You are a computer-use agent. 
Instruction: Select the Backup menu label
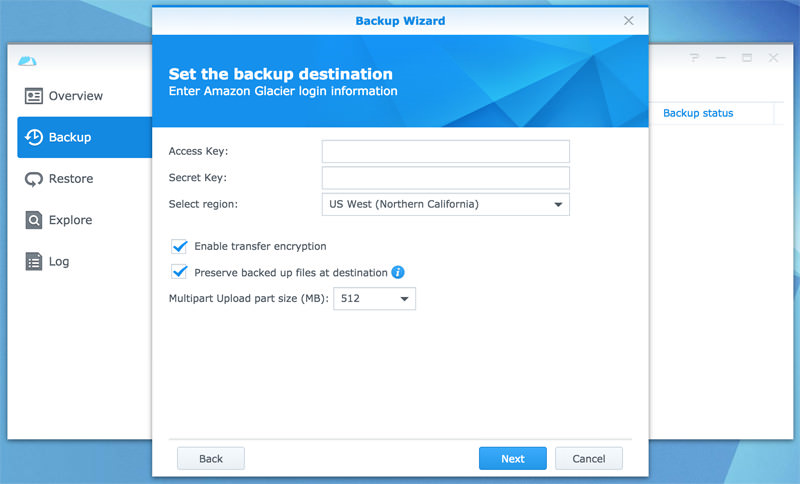[x=70, y=137]
